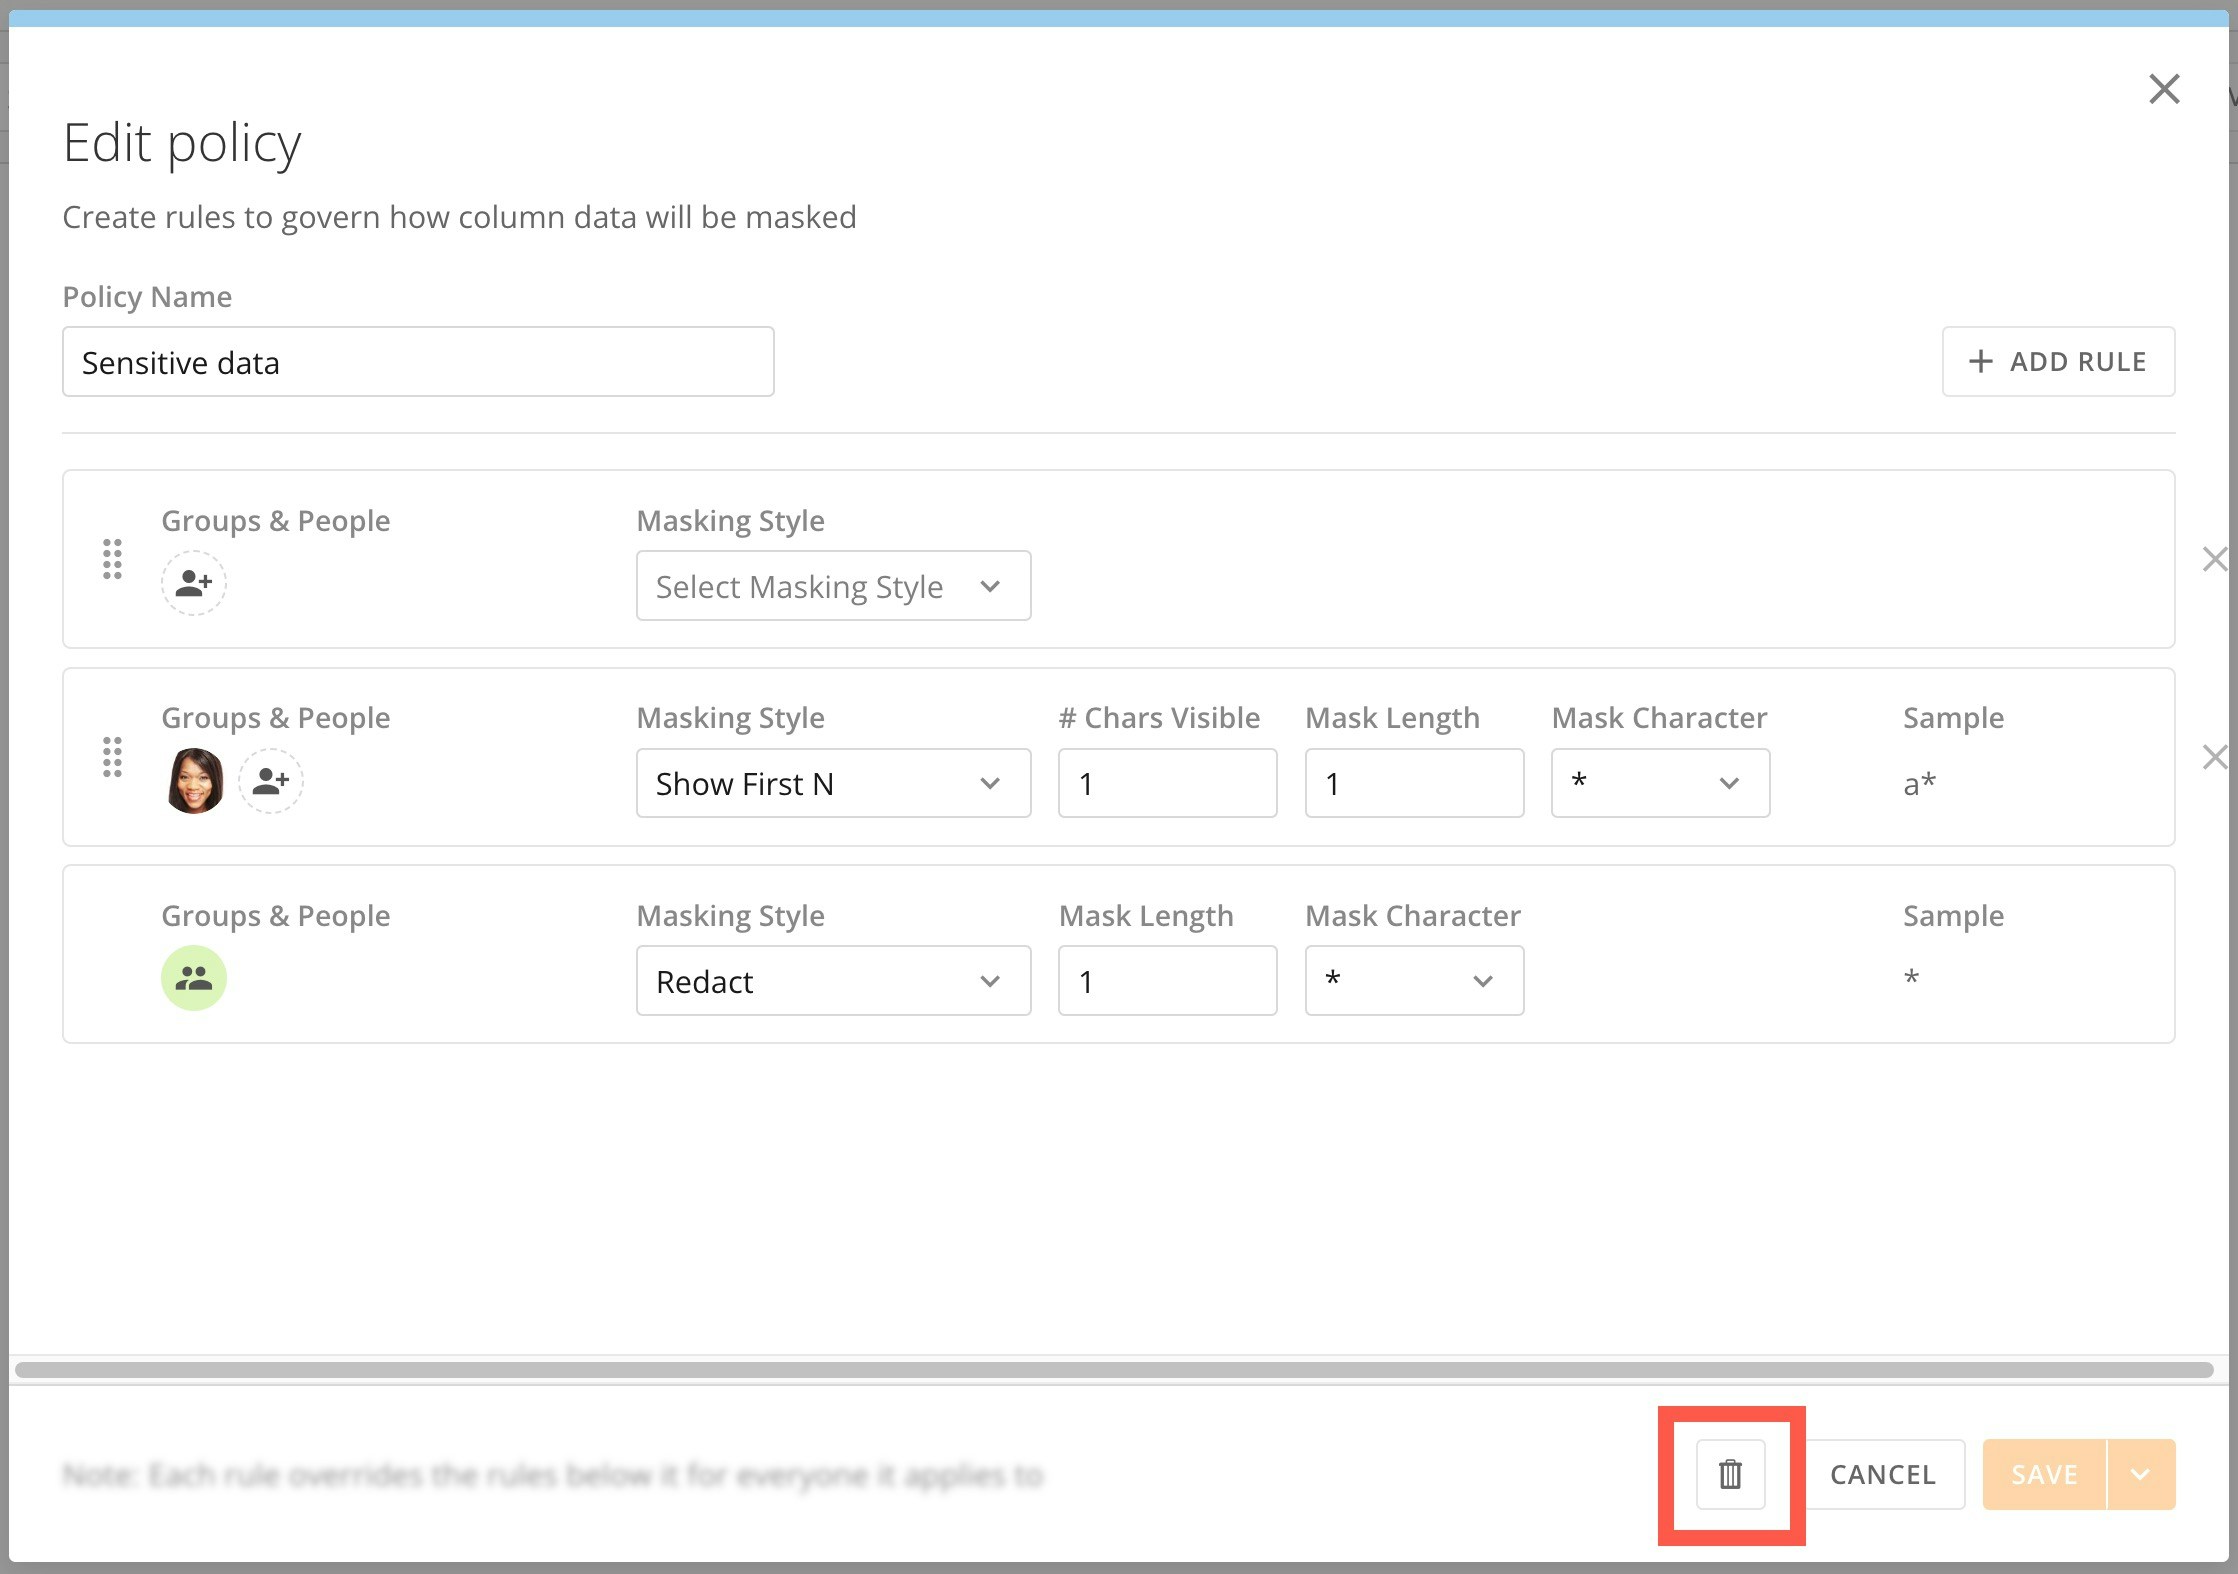Click add-person icon next to user avatar
This screenshot has width=2238, height=1574.
[x=271, y=781]
